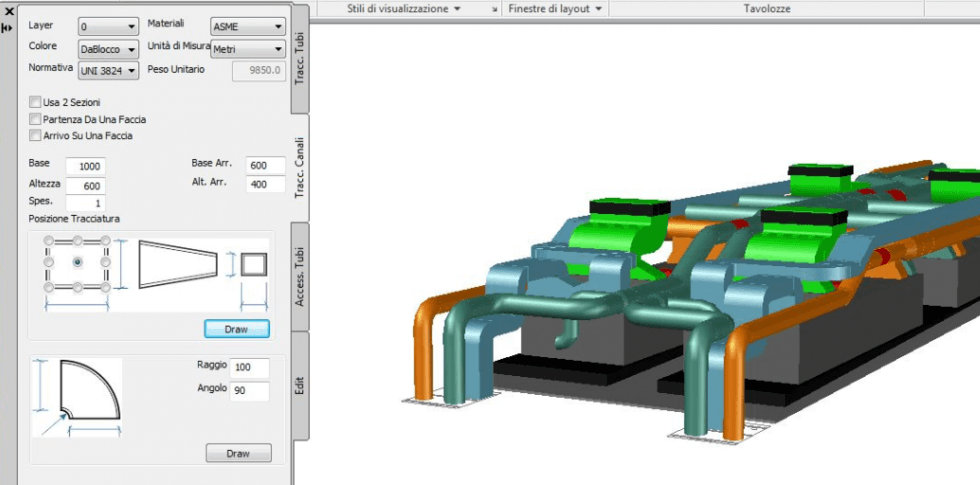Select the bottom-right tracing position radio button

[106, 287]
